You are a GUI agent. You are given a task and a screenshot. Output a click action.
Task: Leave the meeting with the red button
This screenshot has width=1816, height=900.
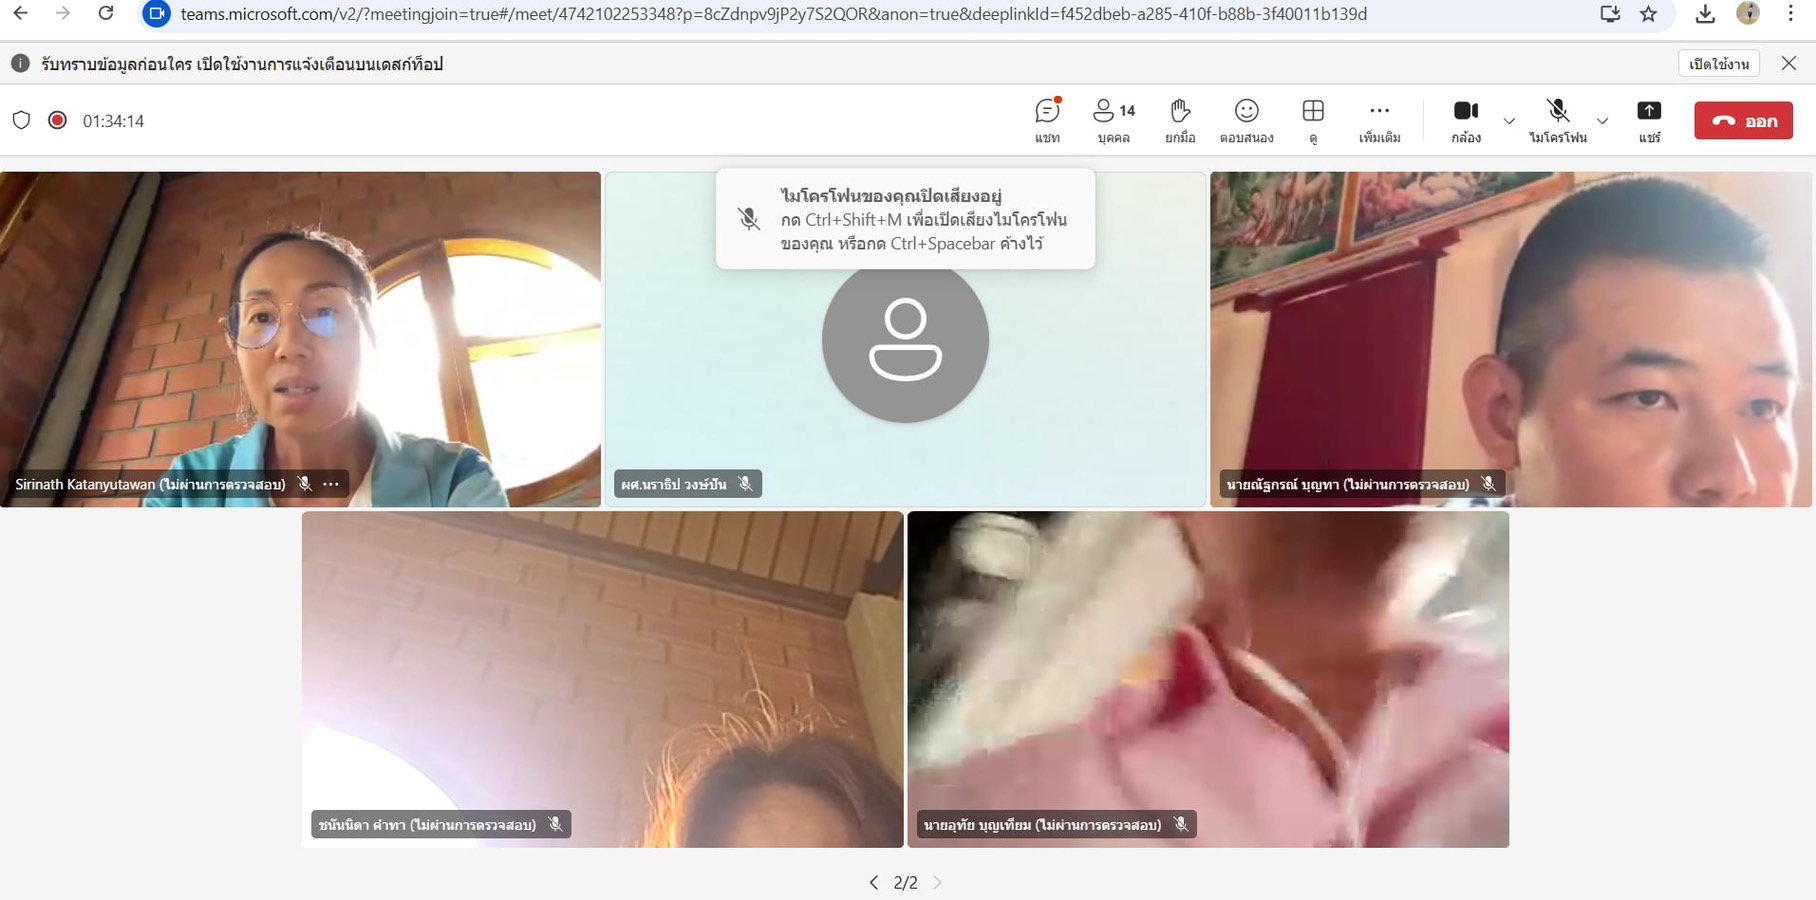coord(1743,121)
